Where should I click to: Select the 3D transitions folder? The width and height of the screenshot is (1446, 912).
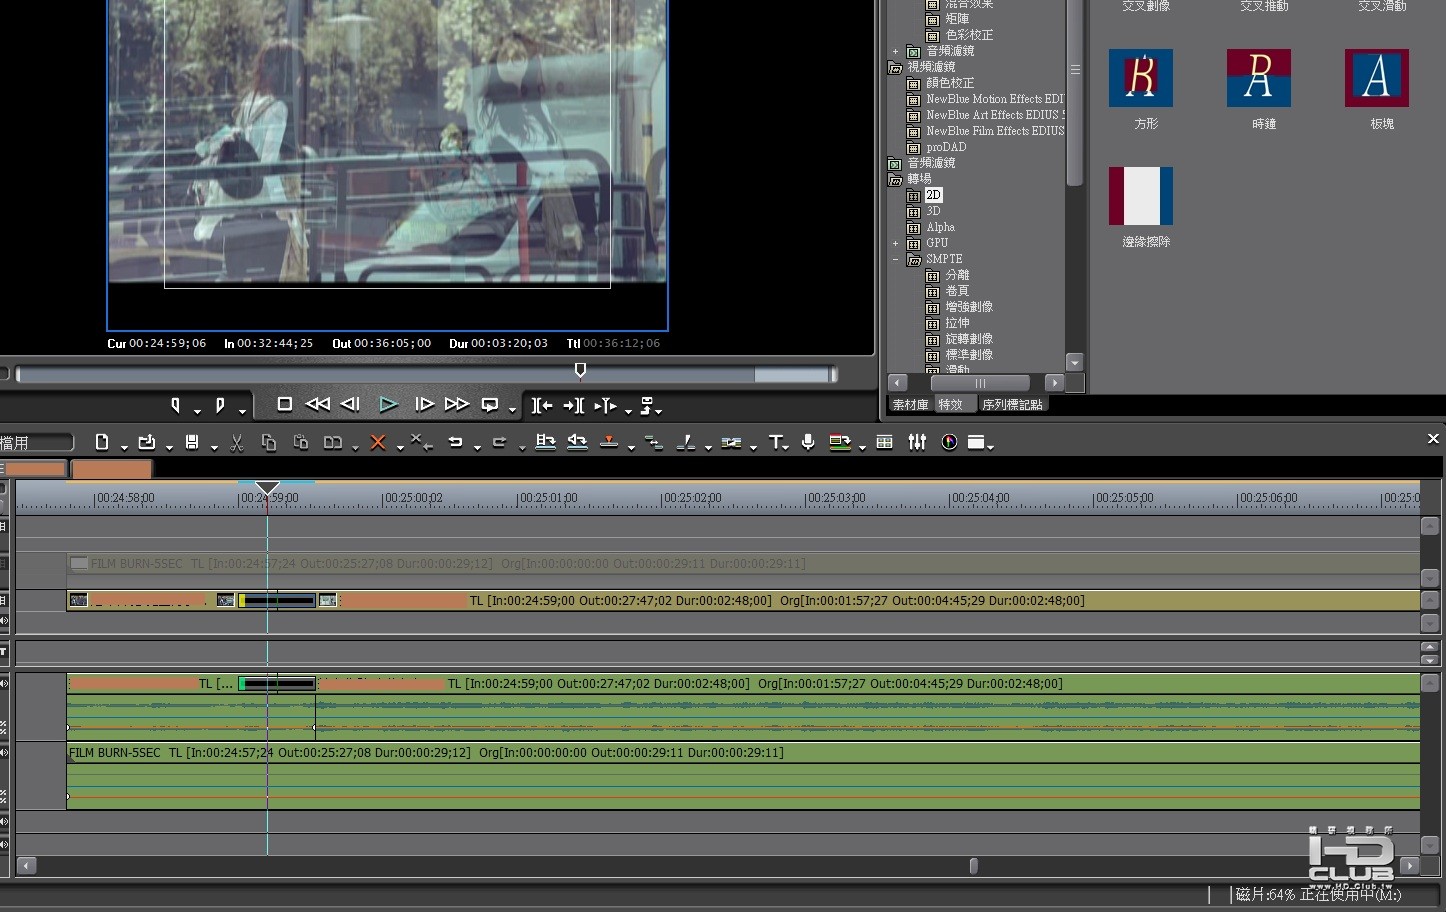pyautogui.click(x=933, y=211)
